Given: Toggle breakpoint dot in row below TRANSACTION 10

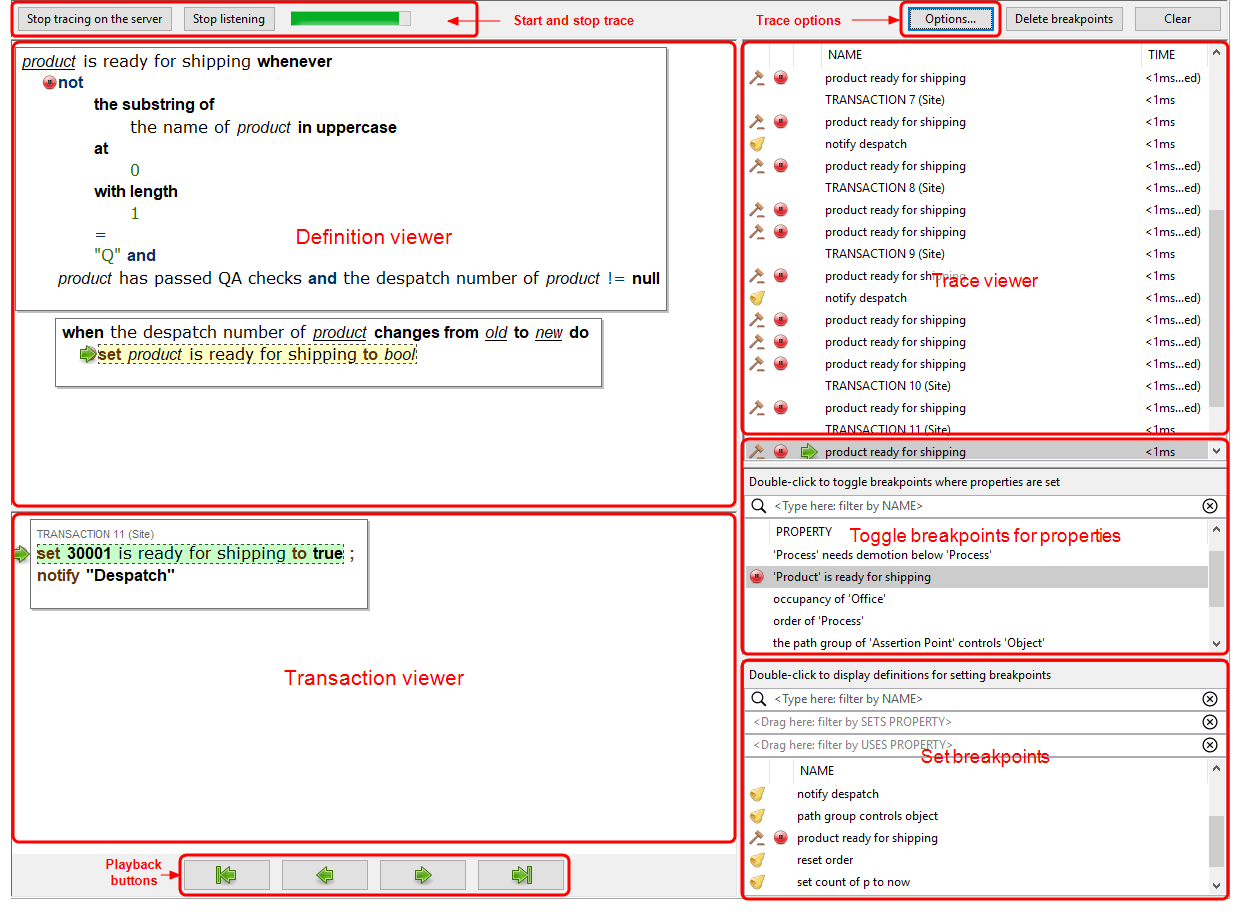Looking at the screenshot, I should tap(781, 408).
